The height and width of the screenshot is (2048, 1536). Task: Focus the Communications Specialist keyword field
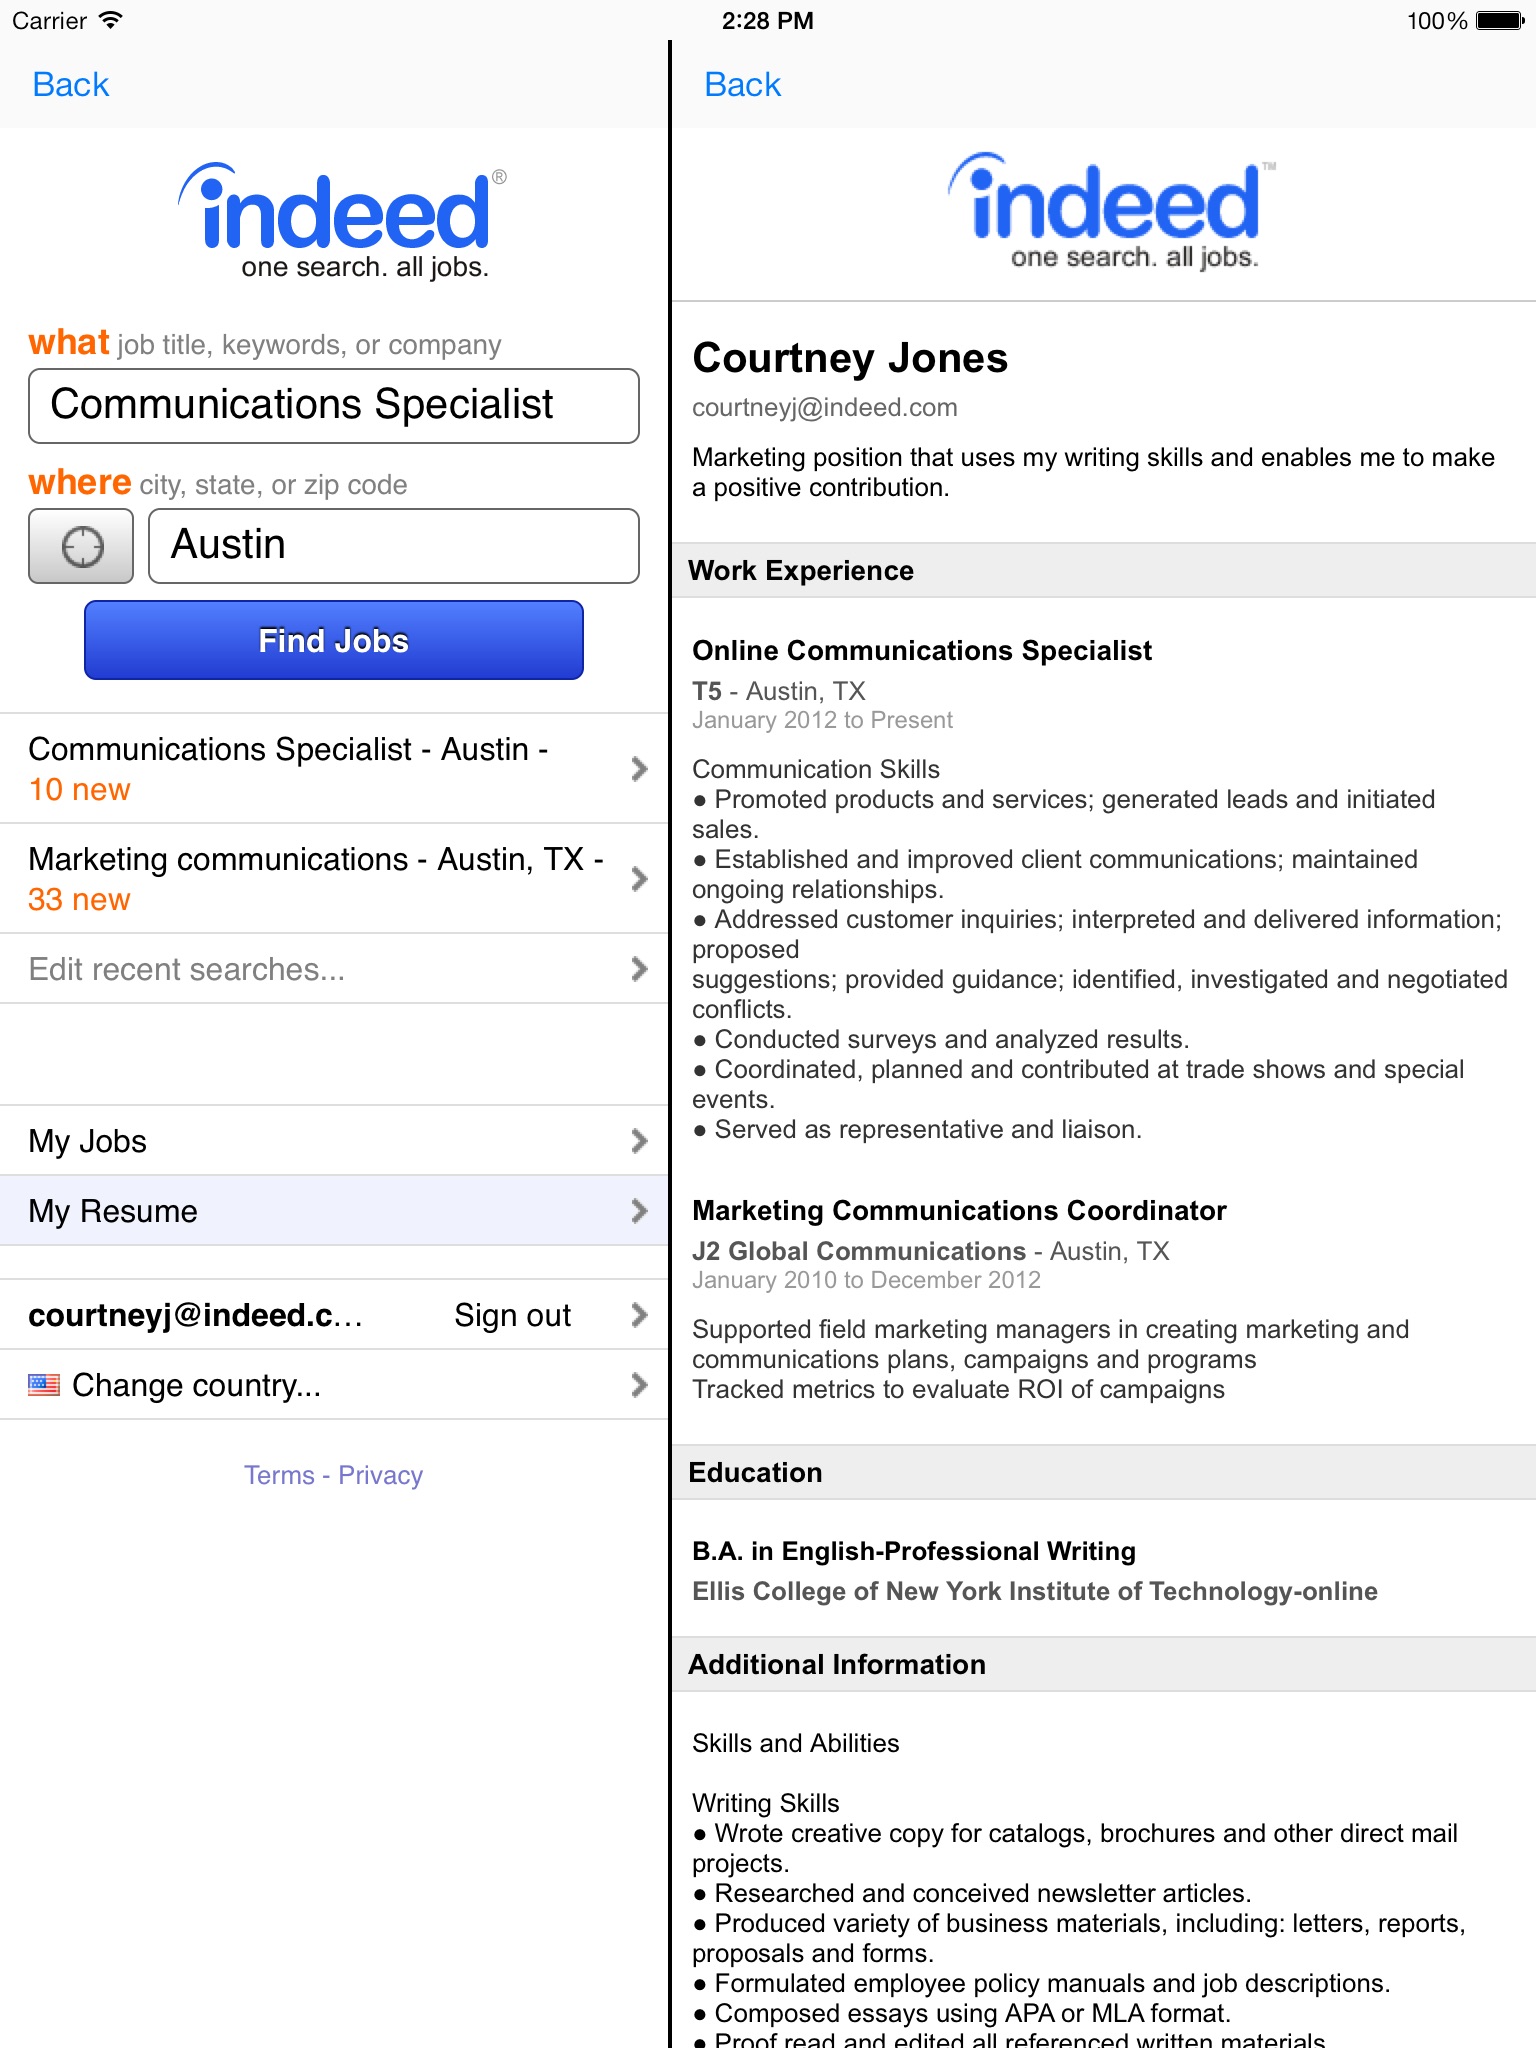tap(334, 406)
